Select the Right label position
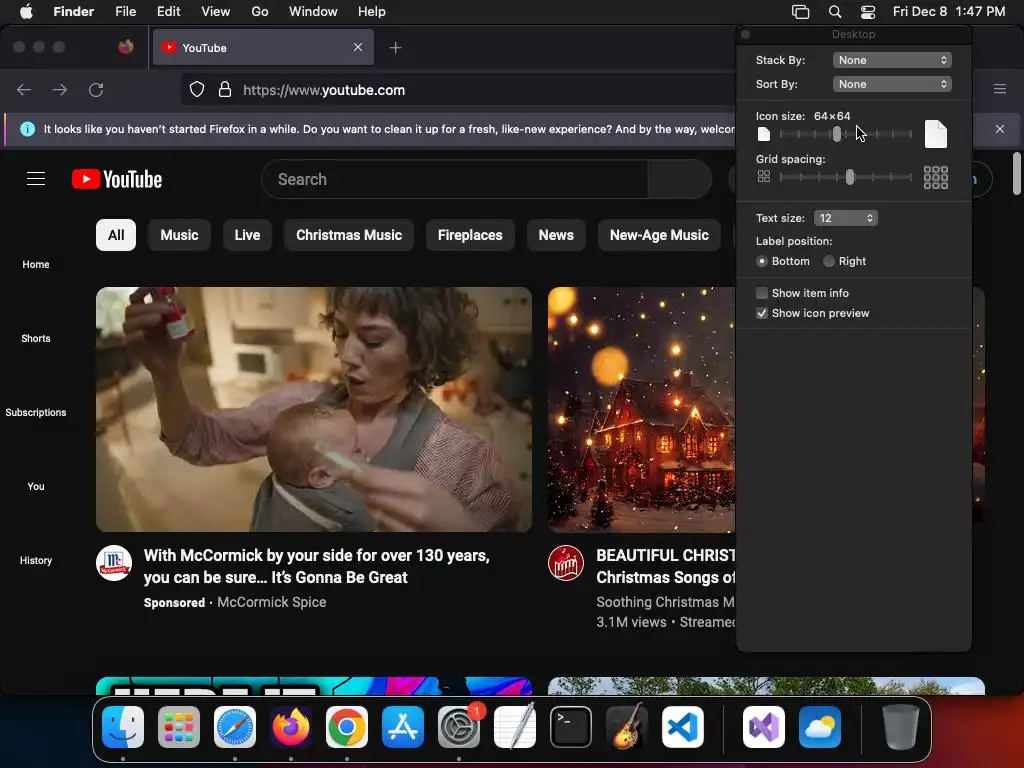Screen dimensions: 1024x768 829,261
